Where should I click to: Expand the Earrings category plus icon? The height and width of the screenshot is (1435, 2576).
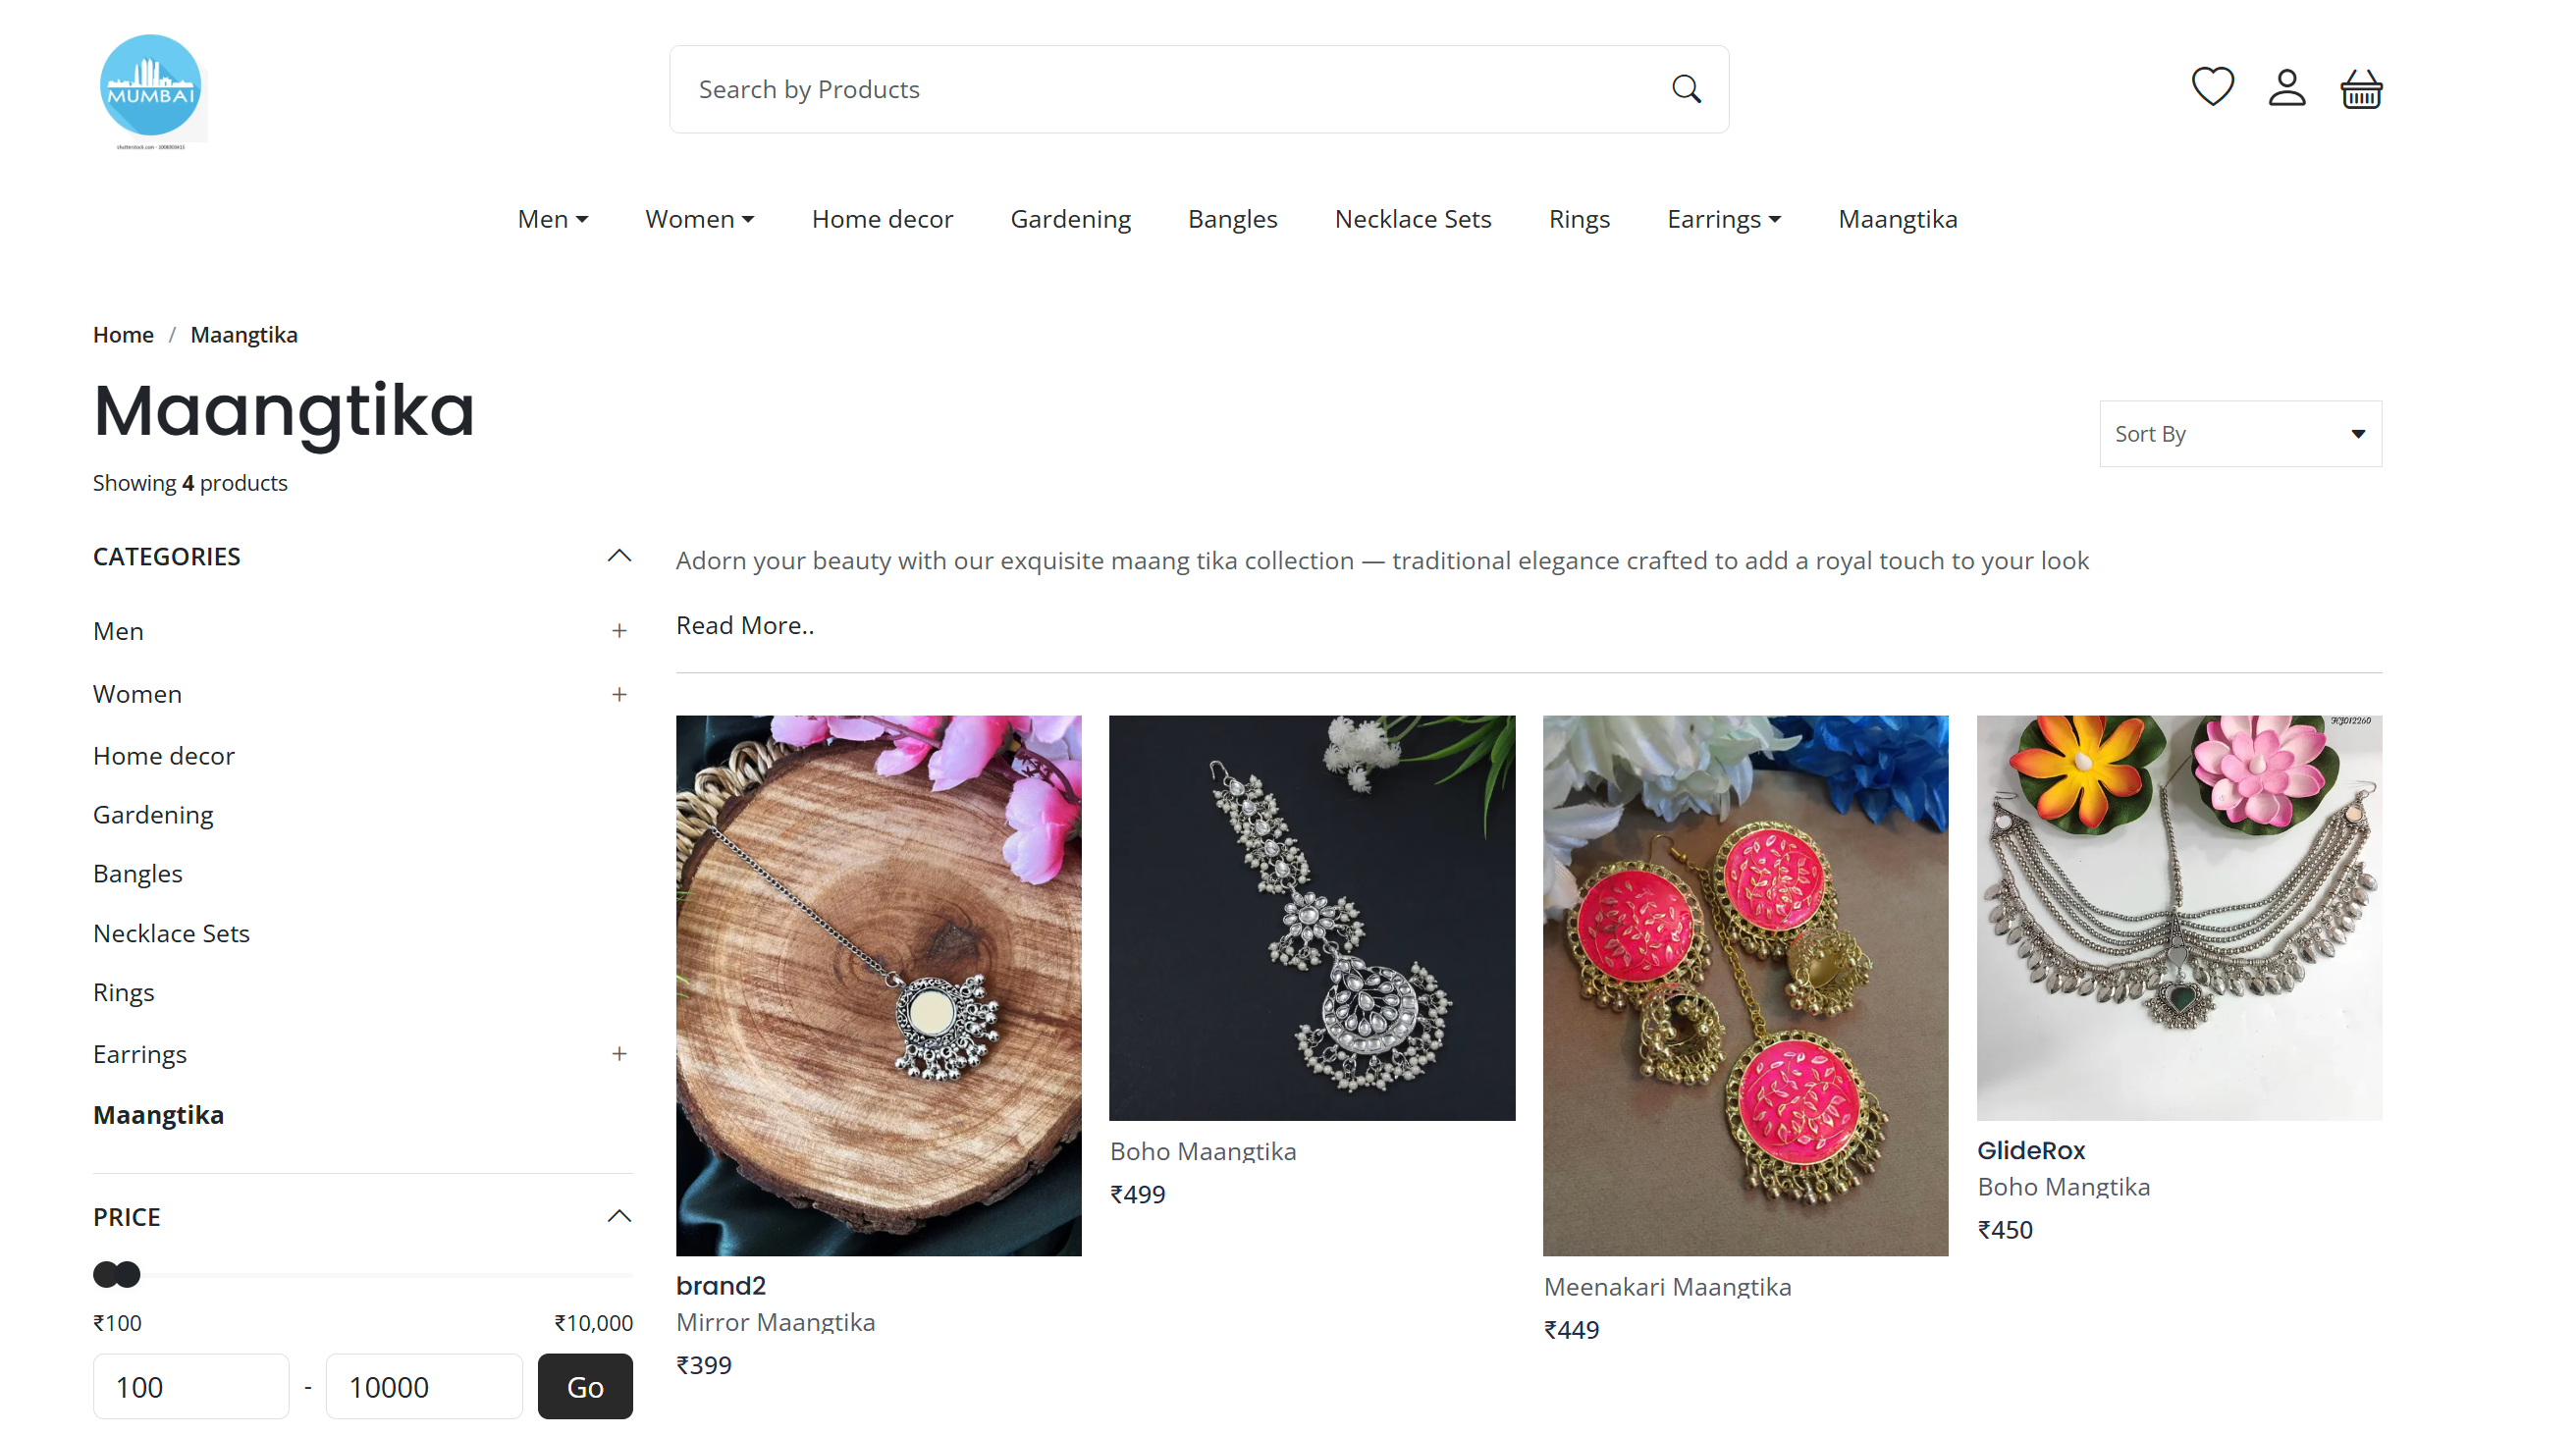[x=619, y=1054]
